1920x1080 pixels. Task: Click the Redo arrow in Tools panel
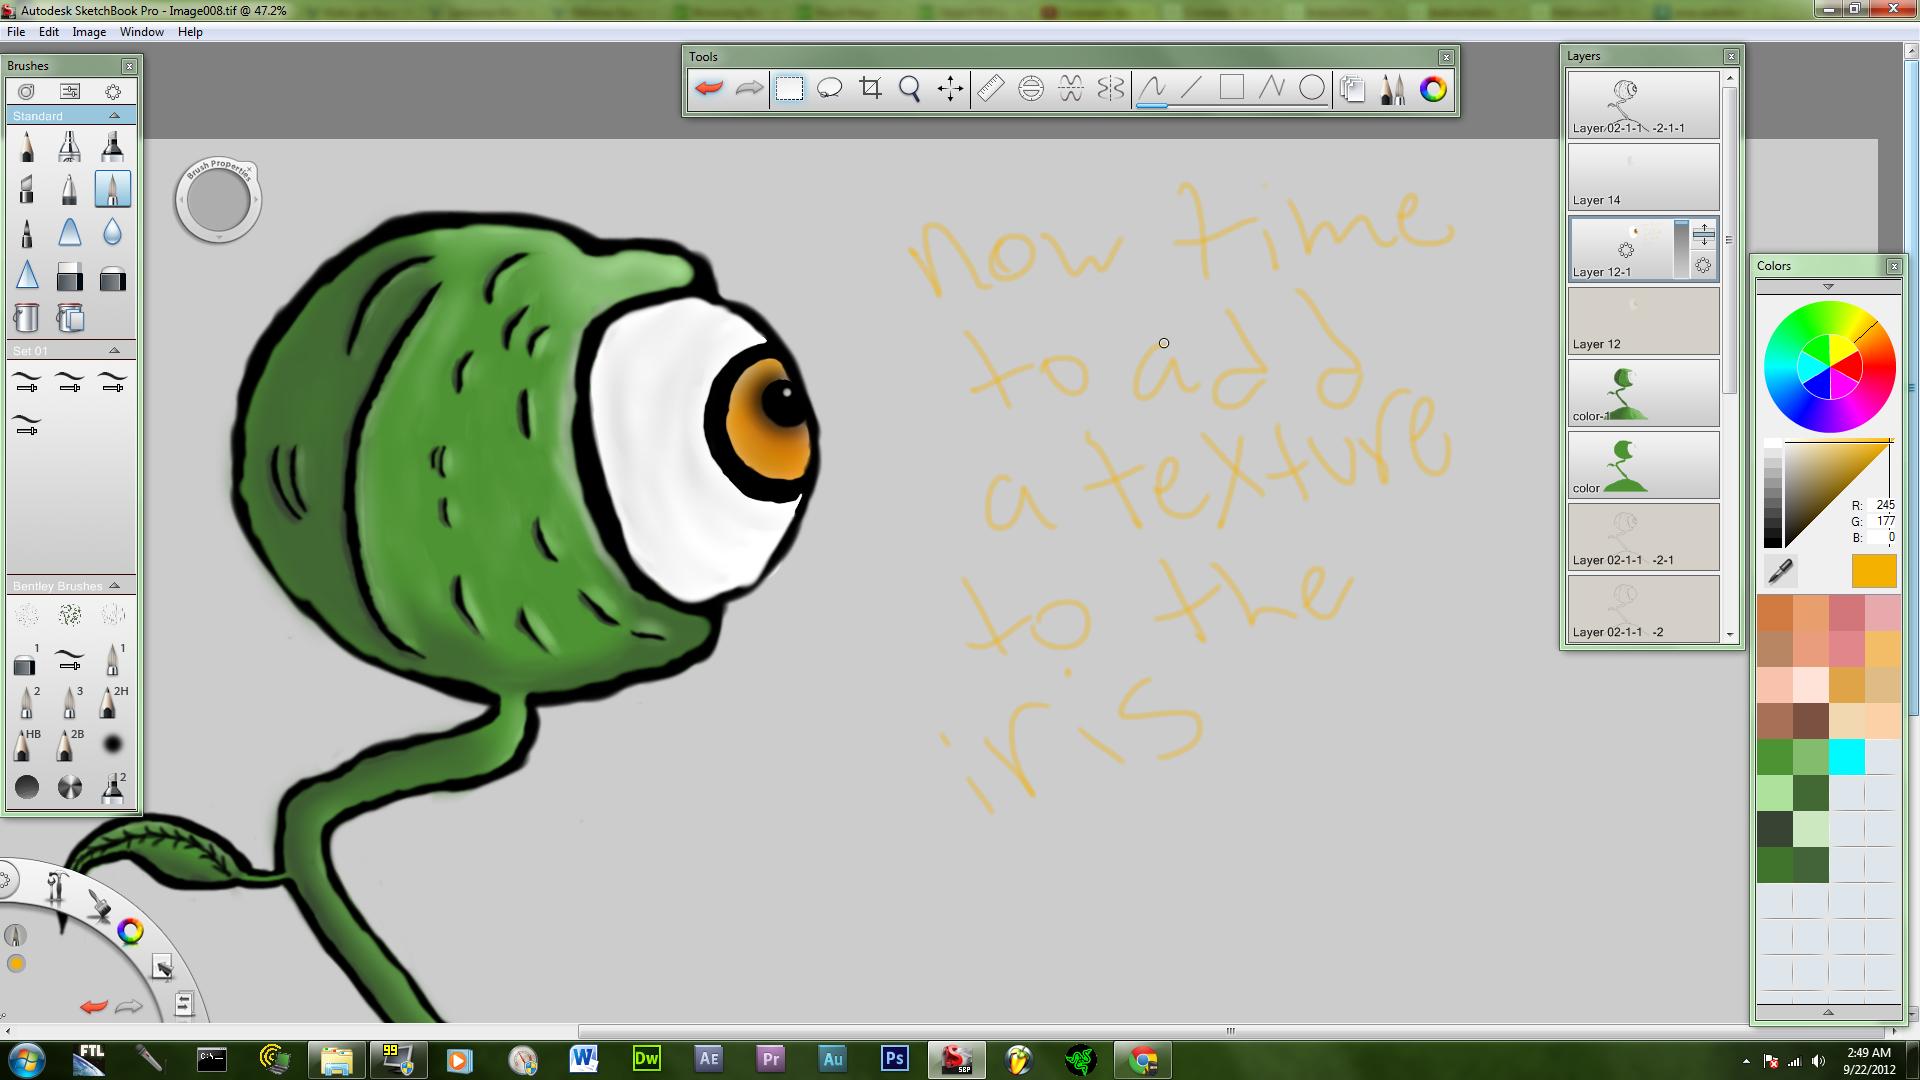pyautogui.click(x=749, y=88)
